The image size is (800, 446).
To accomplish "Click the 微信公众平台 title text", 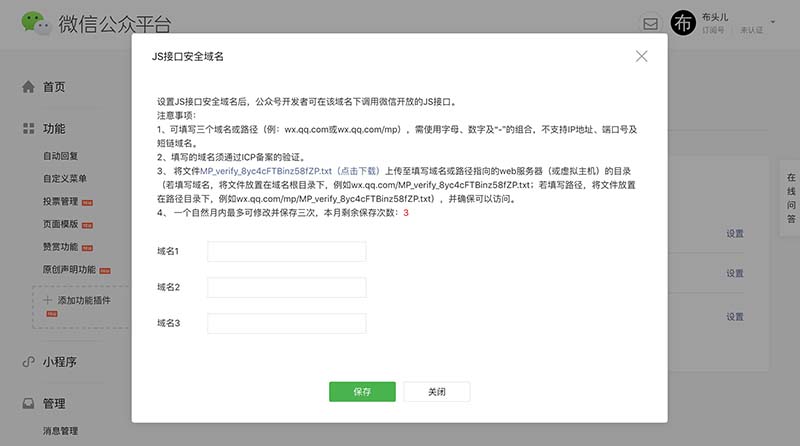I will coord(115,24).
